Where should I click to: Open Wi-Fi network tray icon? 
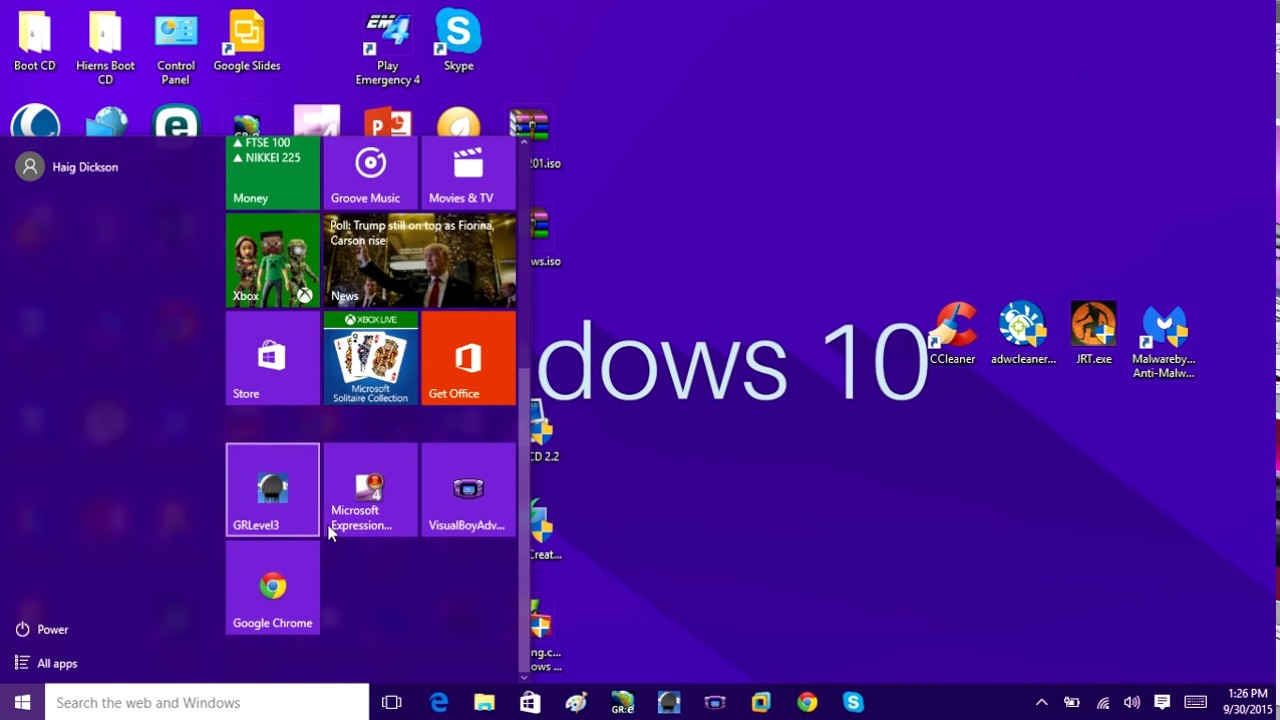pos(1103,702)
